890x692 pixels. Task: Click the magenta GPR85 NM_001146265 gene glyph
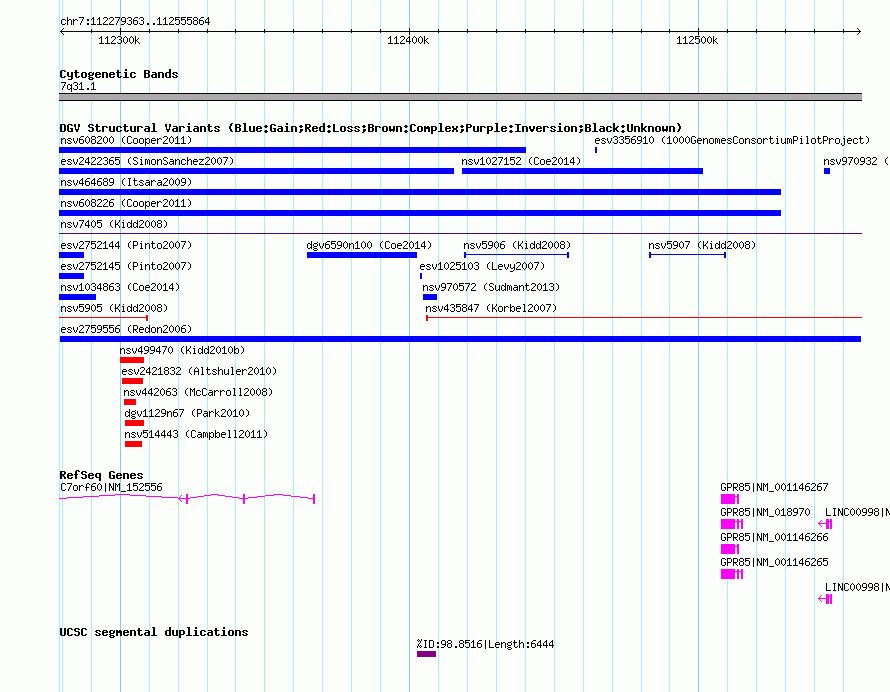coord(732,574)
